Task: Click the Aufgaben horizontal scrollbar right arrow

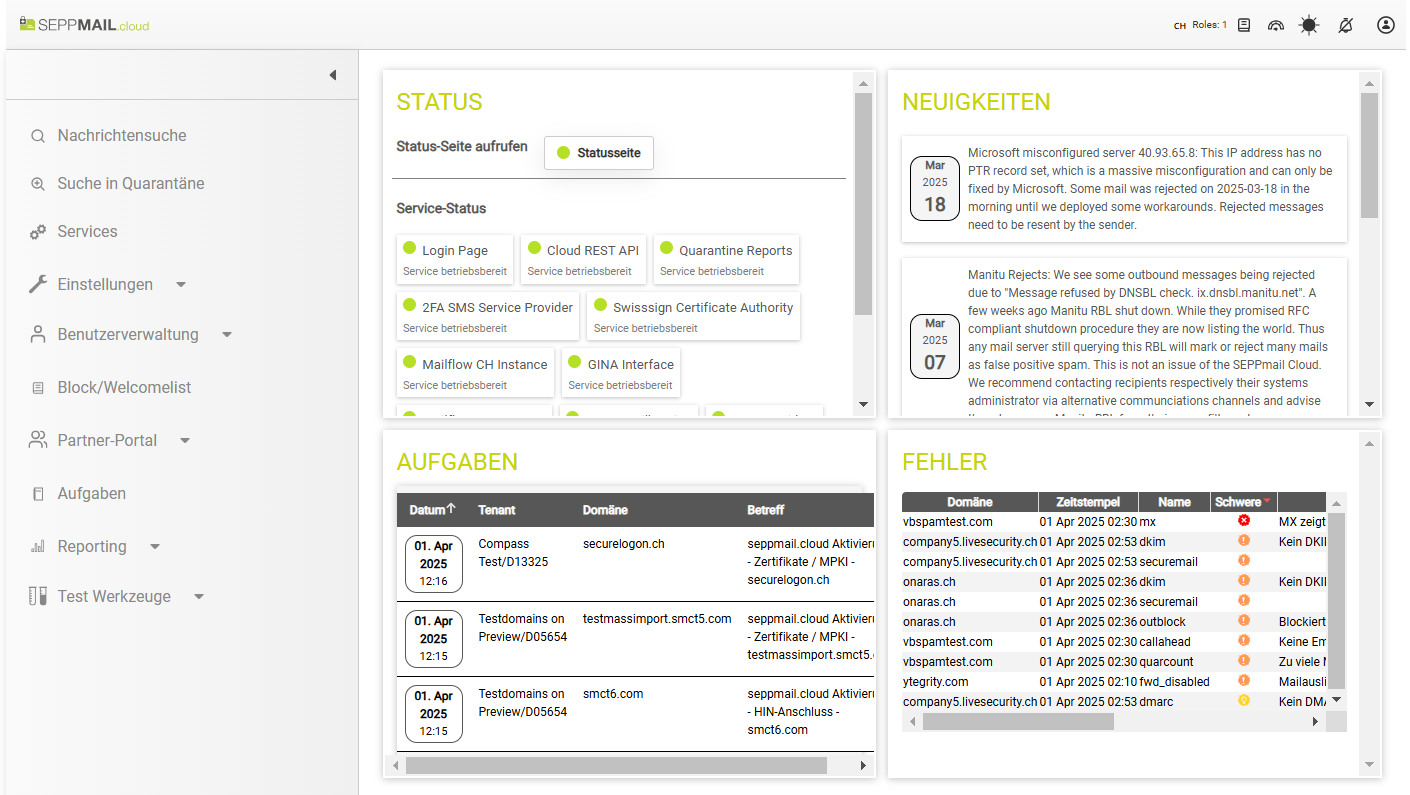Action: click(864, 765)
